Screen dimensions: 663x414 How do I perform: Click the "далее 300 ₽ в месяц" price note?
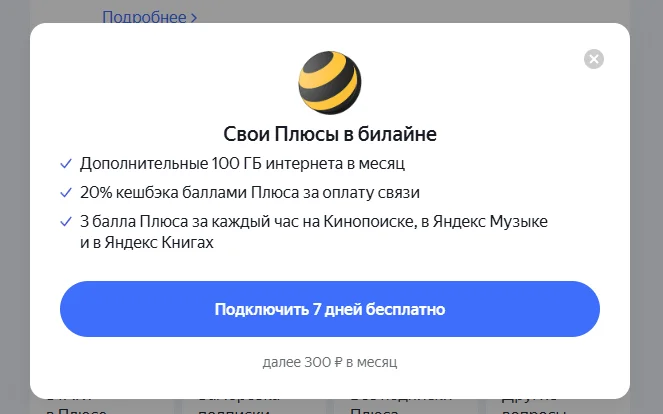point(330,362)
